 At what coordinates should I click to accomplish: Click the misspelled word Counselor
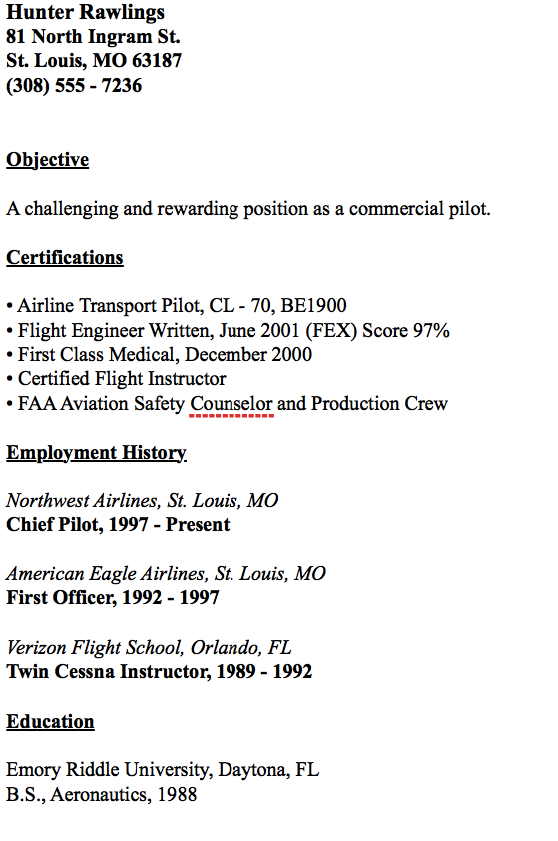point(231,403)
